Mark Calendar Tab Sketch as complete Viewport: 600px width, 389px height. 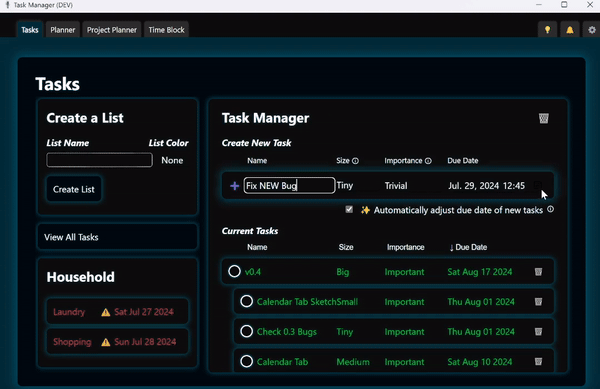(246, 301)
